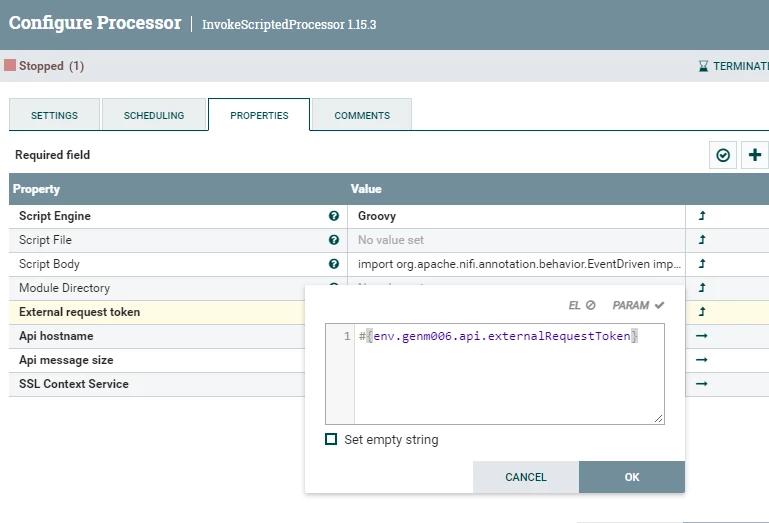Click the Groovy value cell

[x=516, y=216]
